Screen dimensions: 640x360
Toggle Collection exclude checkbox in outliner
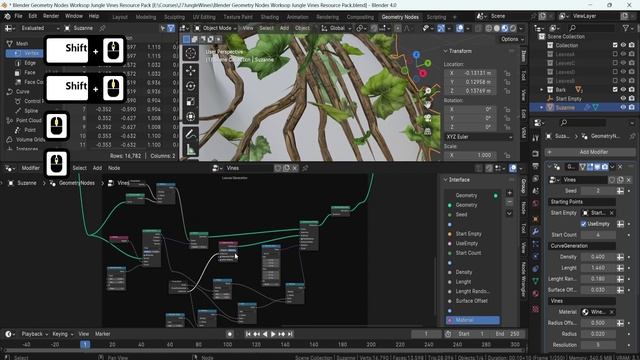coord(615,45)
